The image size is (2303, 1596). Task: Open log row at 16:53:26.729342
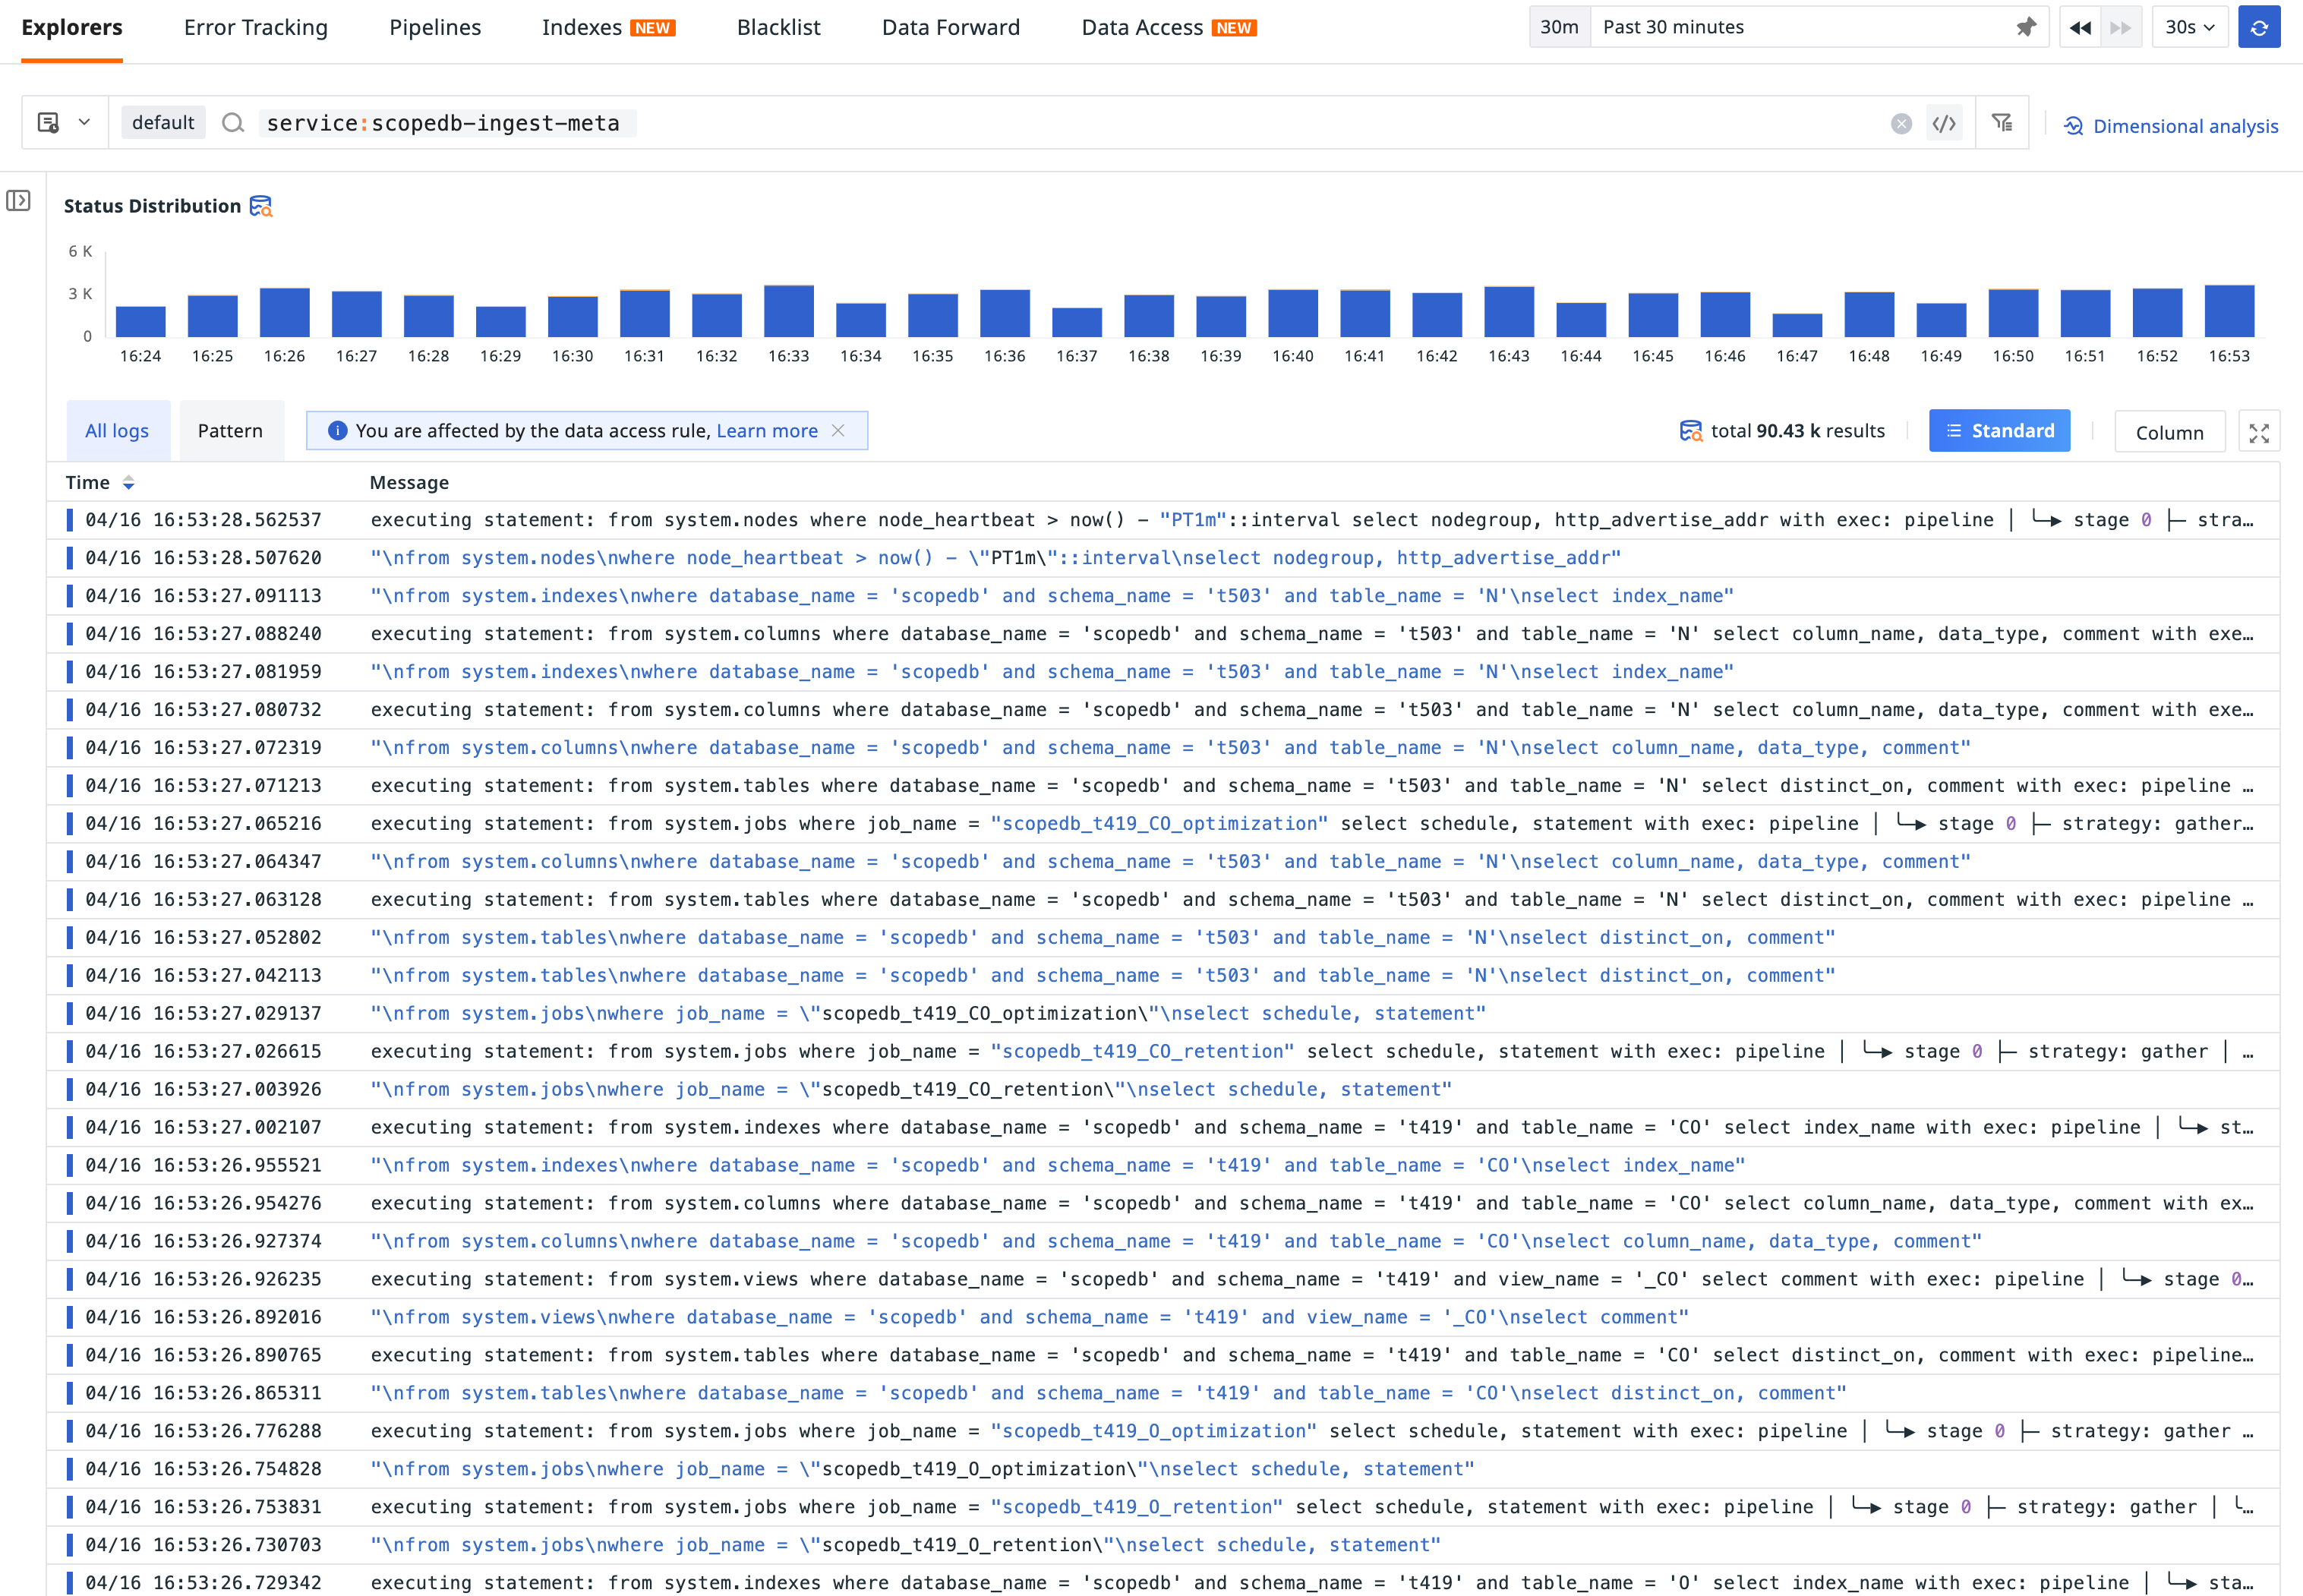1163,1581
